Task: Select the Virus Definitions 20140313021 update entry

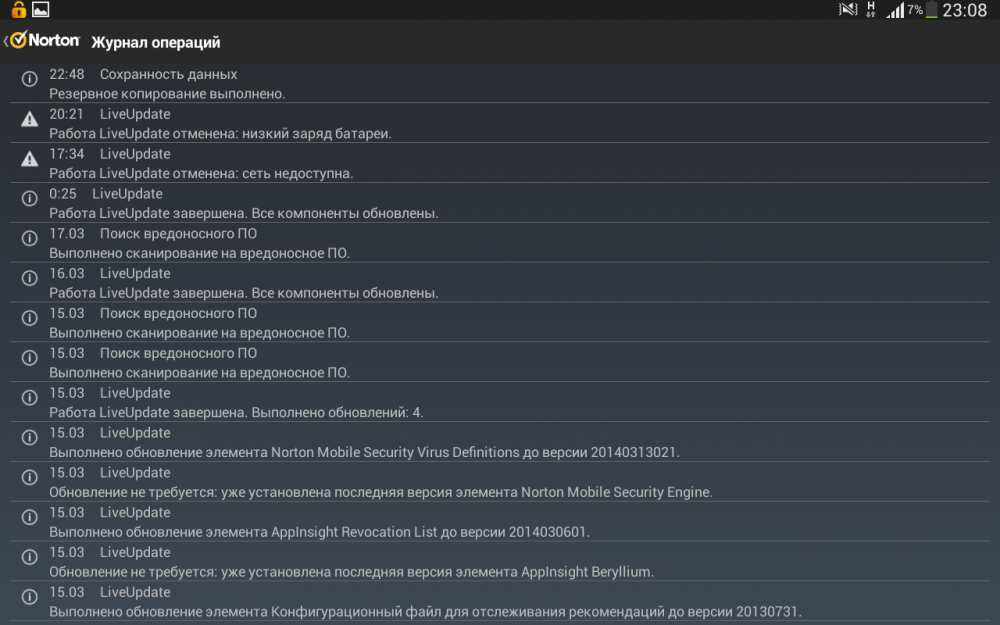Action: (x=364, y=452)
